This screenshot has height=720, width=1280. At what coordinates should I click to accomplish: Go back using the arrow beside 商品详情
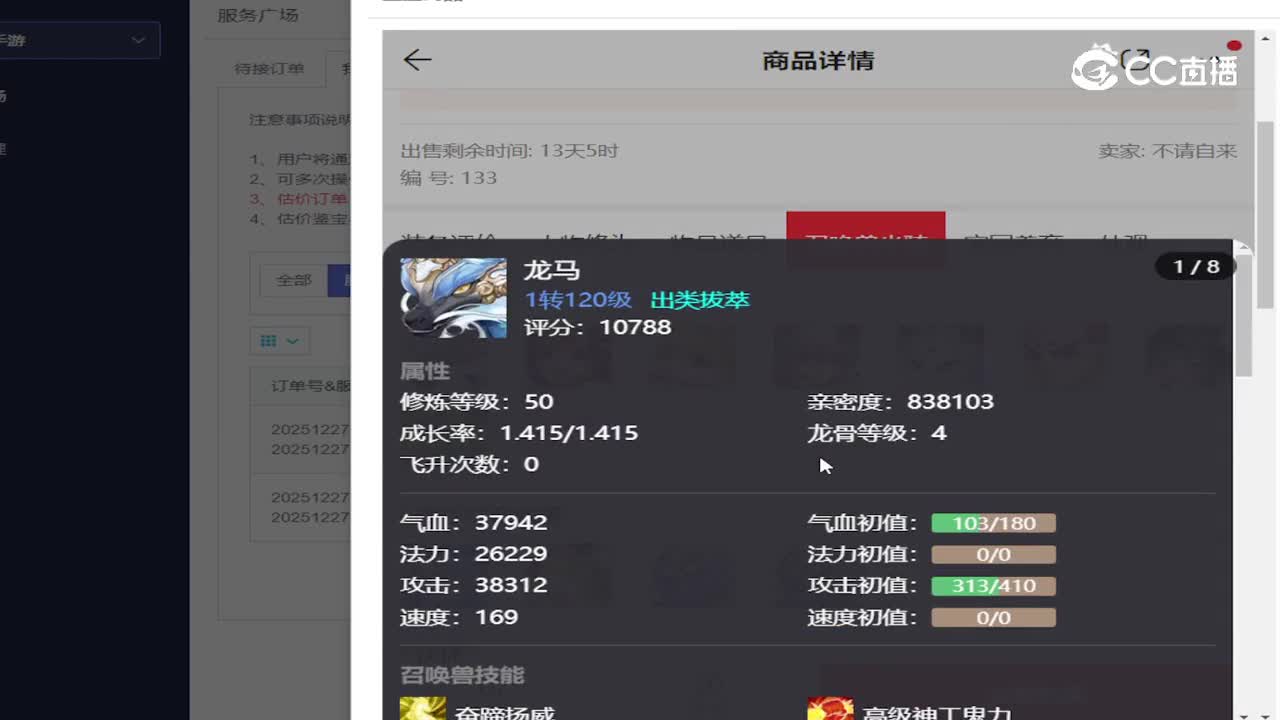417,60
